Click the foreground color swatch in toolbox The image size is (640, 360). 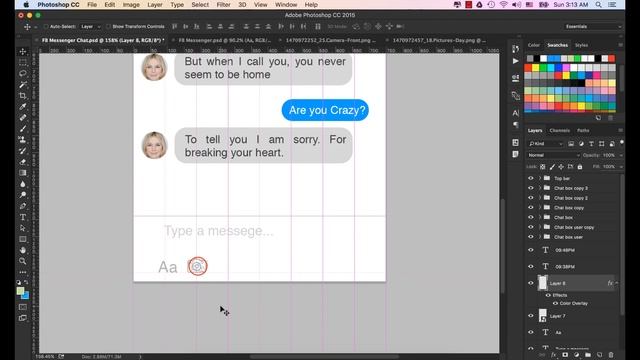(20, 291)
